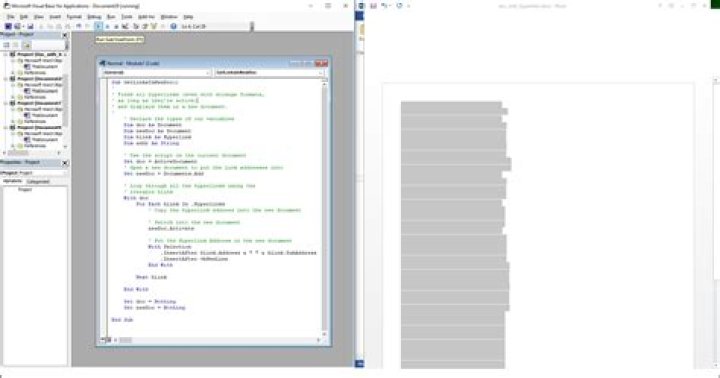Click Toggle Folders icon in Project Explorer
The width and height of the screenshot is (720, 378).
pos(27,45)
